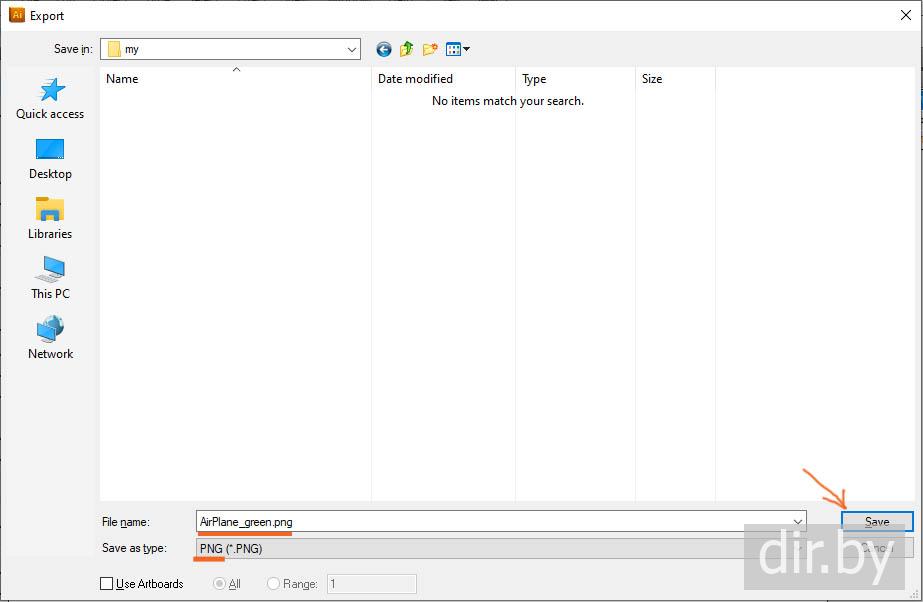This screenshot has height=602, width=923.
Task: Create a new folder
Action: (x=430, y=49)
